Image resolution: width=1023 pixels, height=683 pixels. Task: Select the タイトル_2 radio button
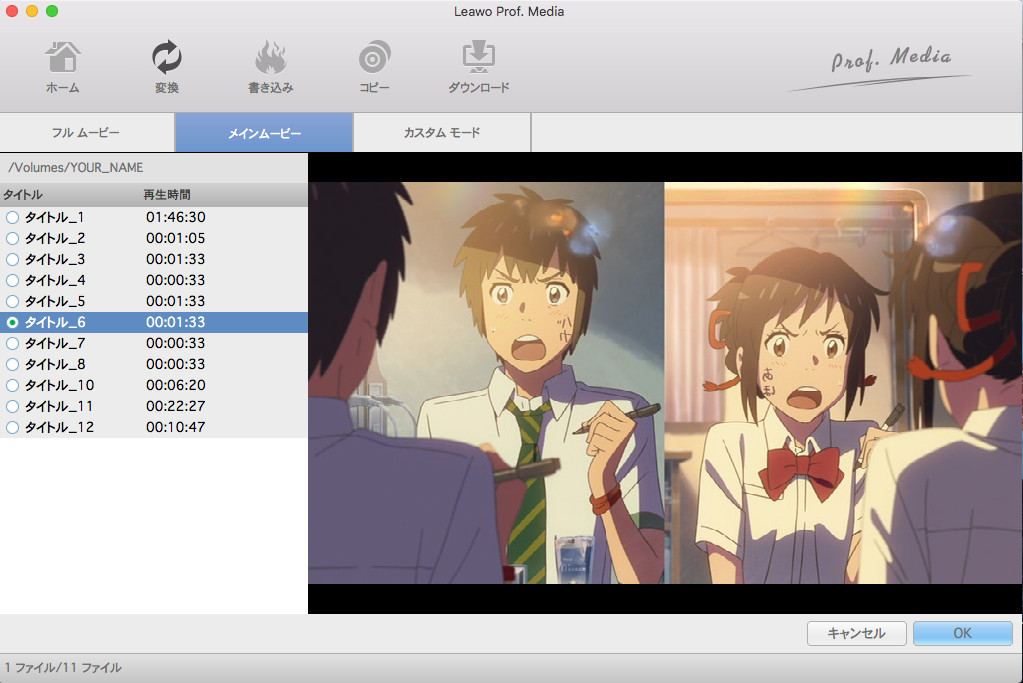click(12, 238)
